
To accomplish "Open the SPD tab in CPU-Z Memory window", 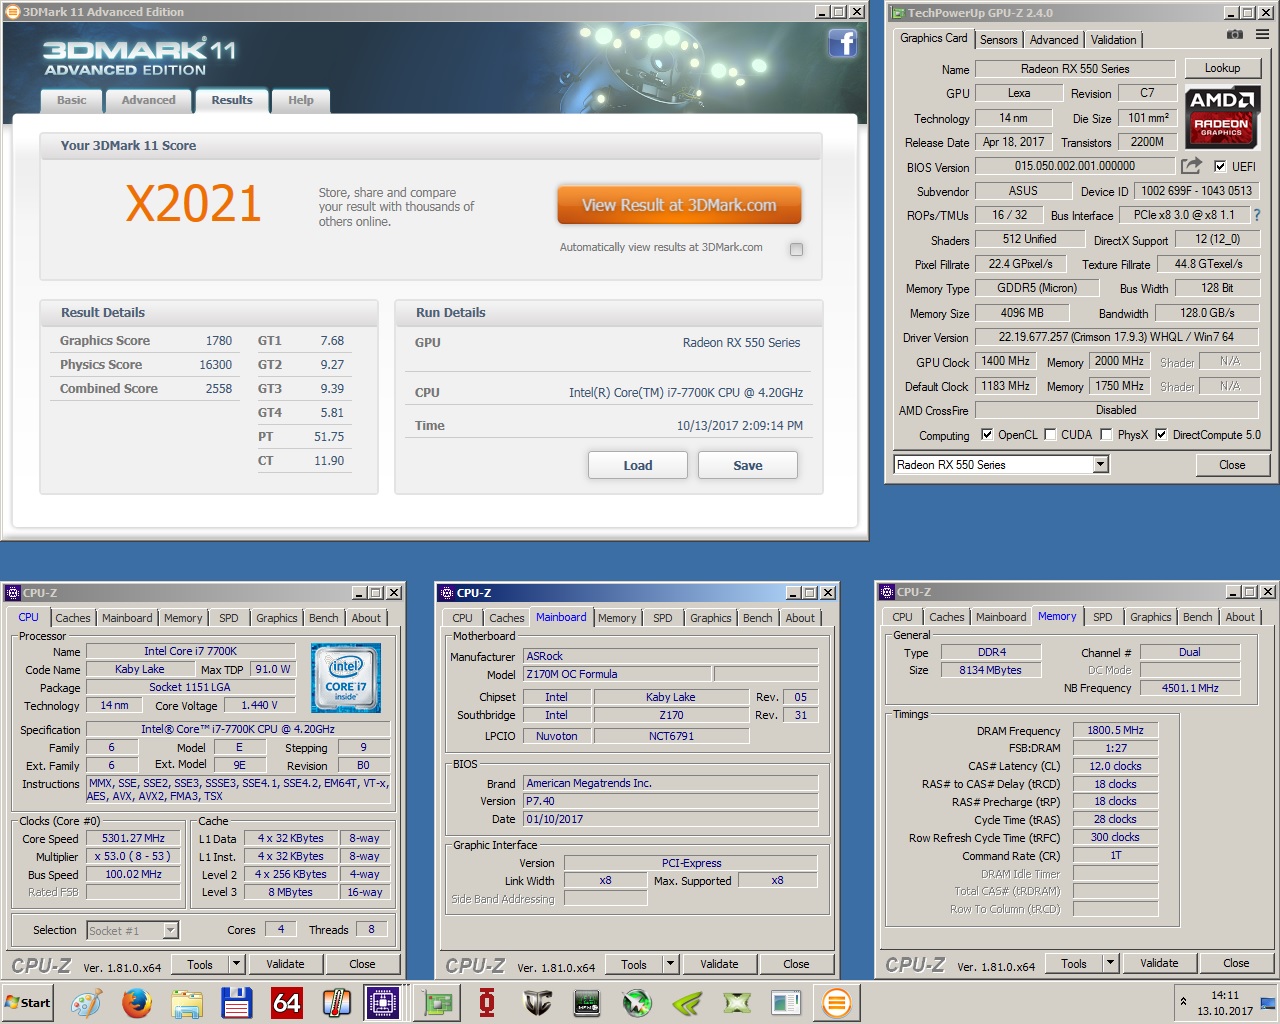I will [1103, 618].
